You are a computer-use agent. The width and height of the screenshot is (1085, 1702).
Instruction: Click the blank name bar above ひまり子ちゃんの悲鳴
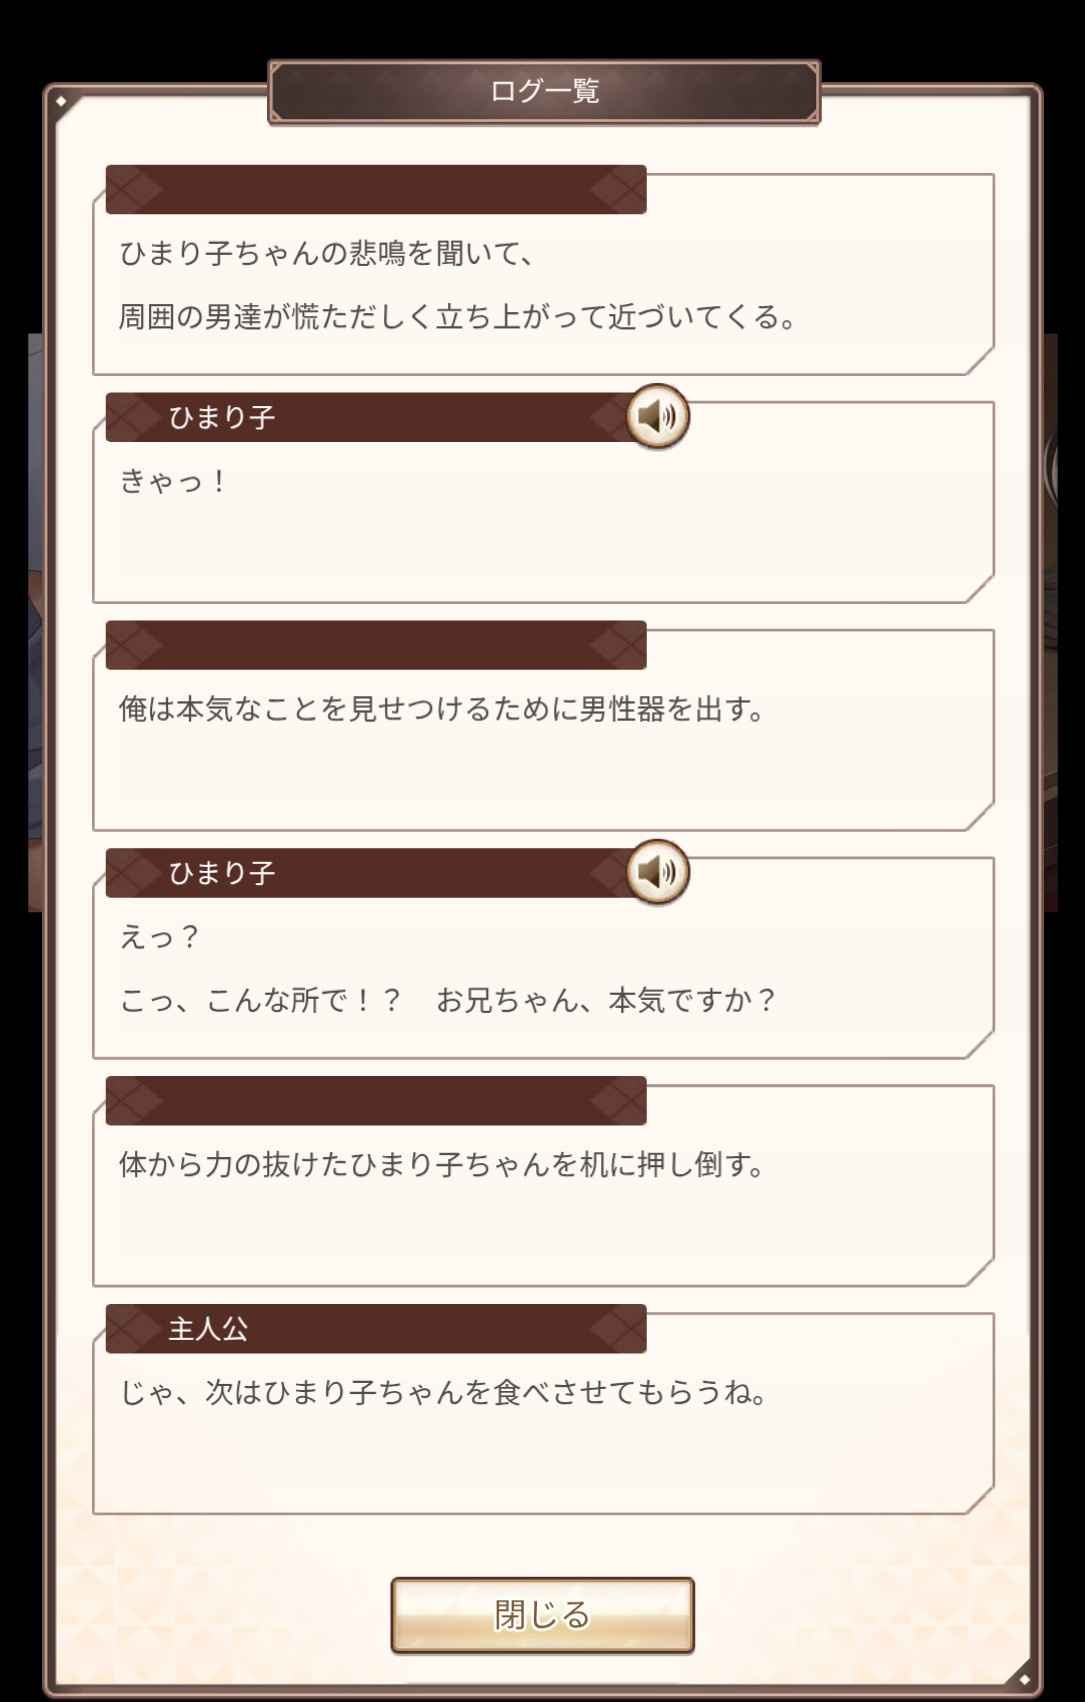point(375,190)
